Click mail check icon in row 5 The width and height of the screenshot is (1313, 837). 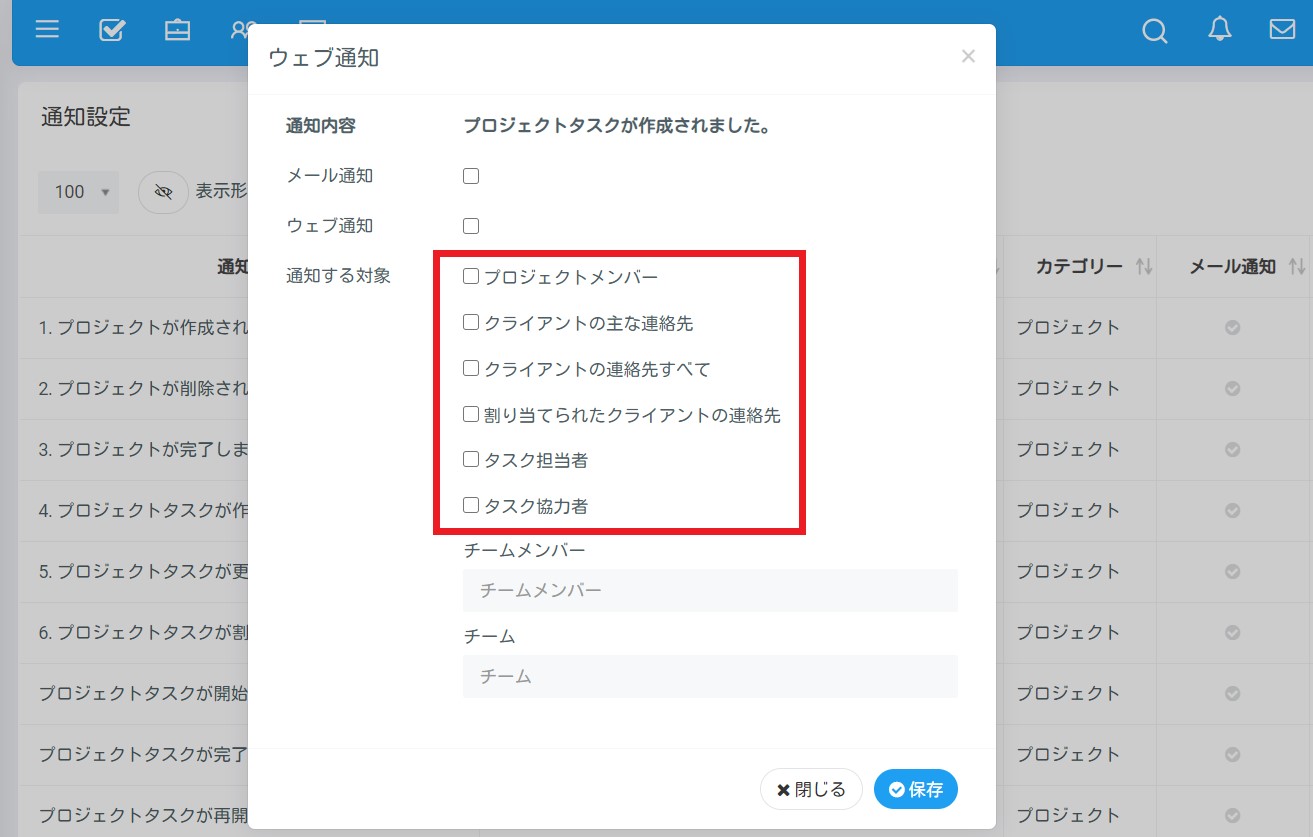(x=1233, y=571)
